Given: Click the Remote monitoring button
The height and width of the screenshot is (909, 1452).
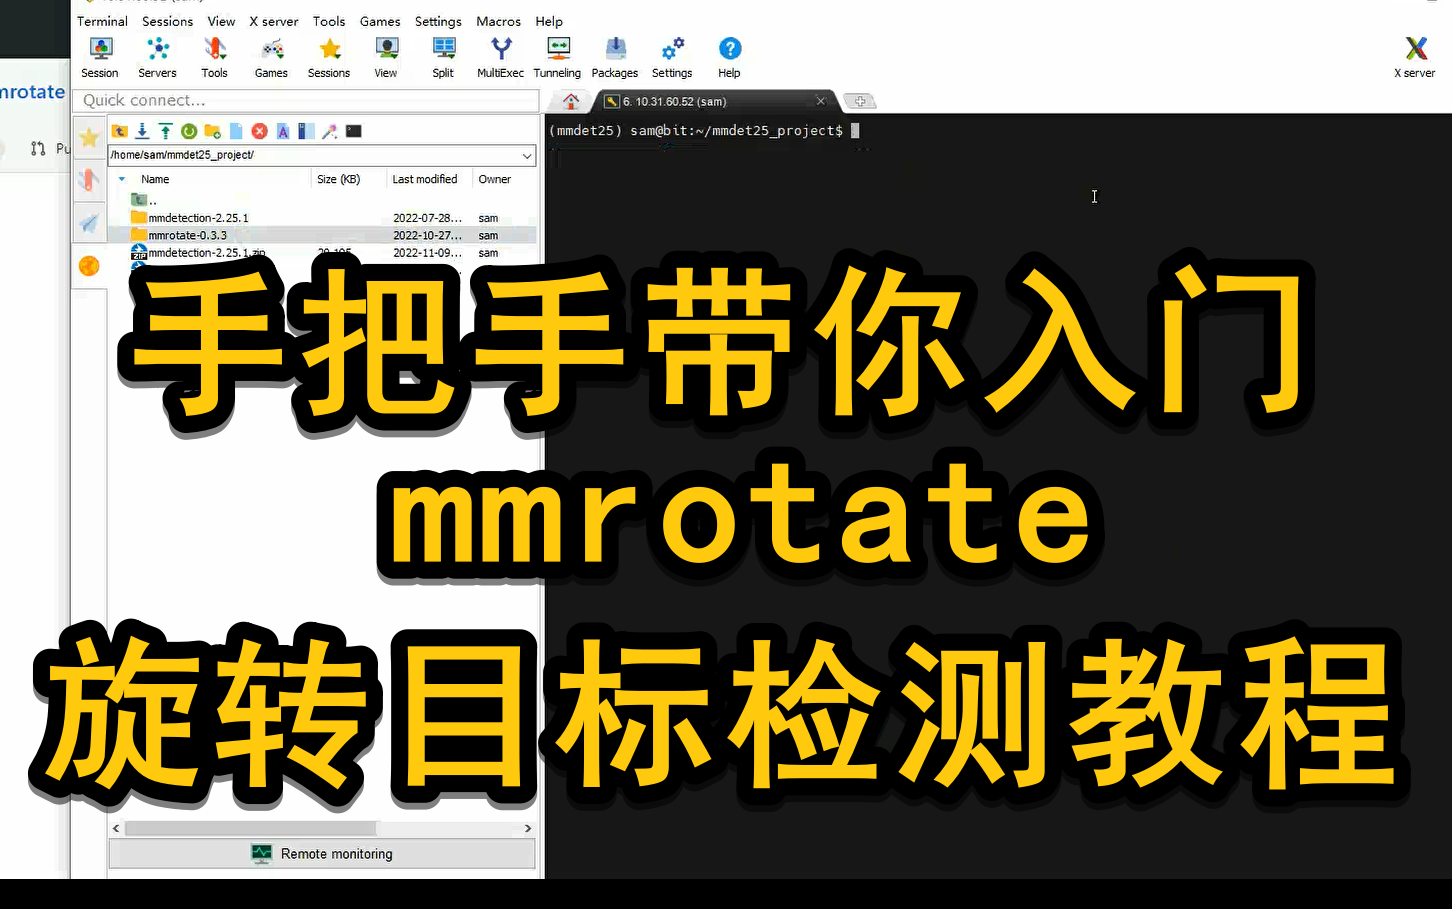Looking at the screenshot, I should (x=322, y=854).
